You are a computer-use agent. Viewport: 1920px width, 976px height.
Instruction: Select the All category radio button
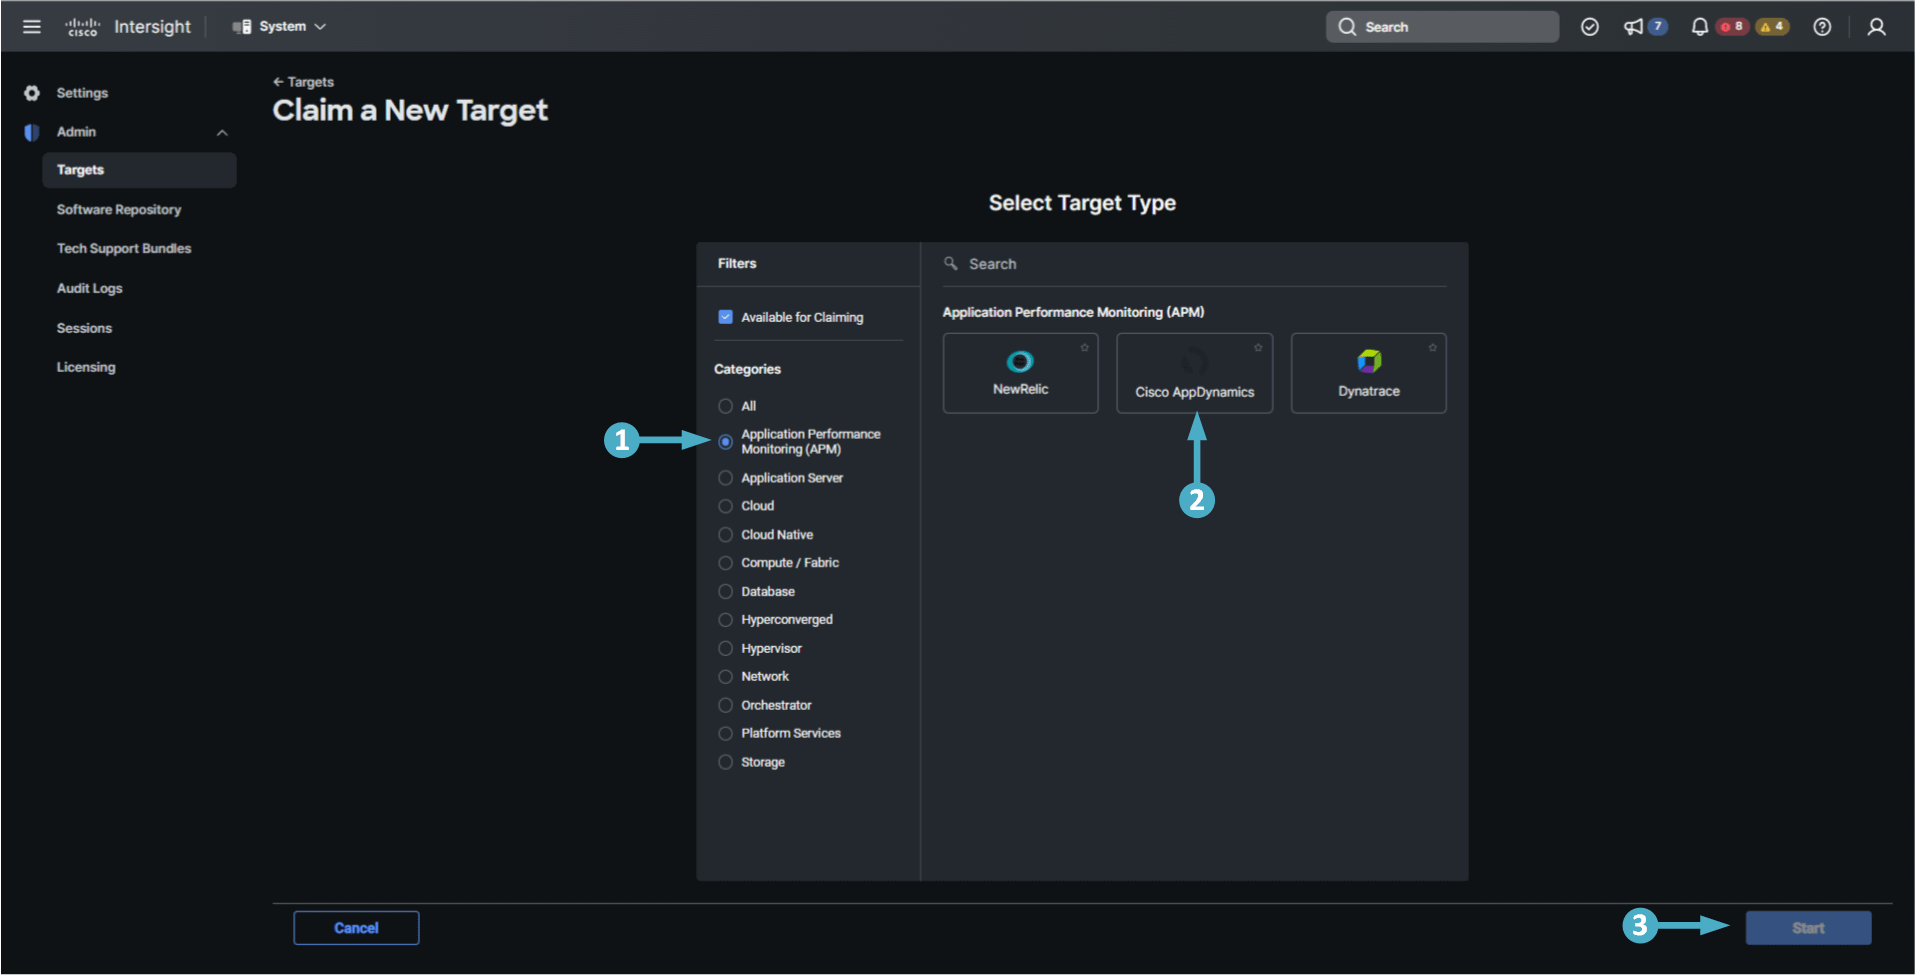(x=726, y=406)
